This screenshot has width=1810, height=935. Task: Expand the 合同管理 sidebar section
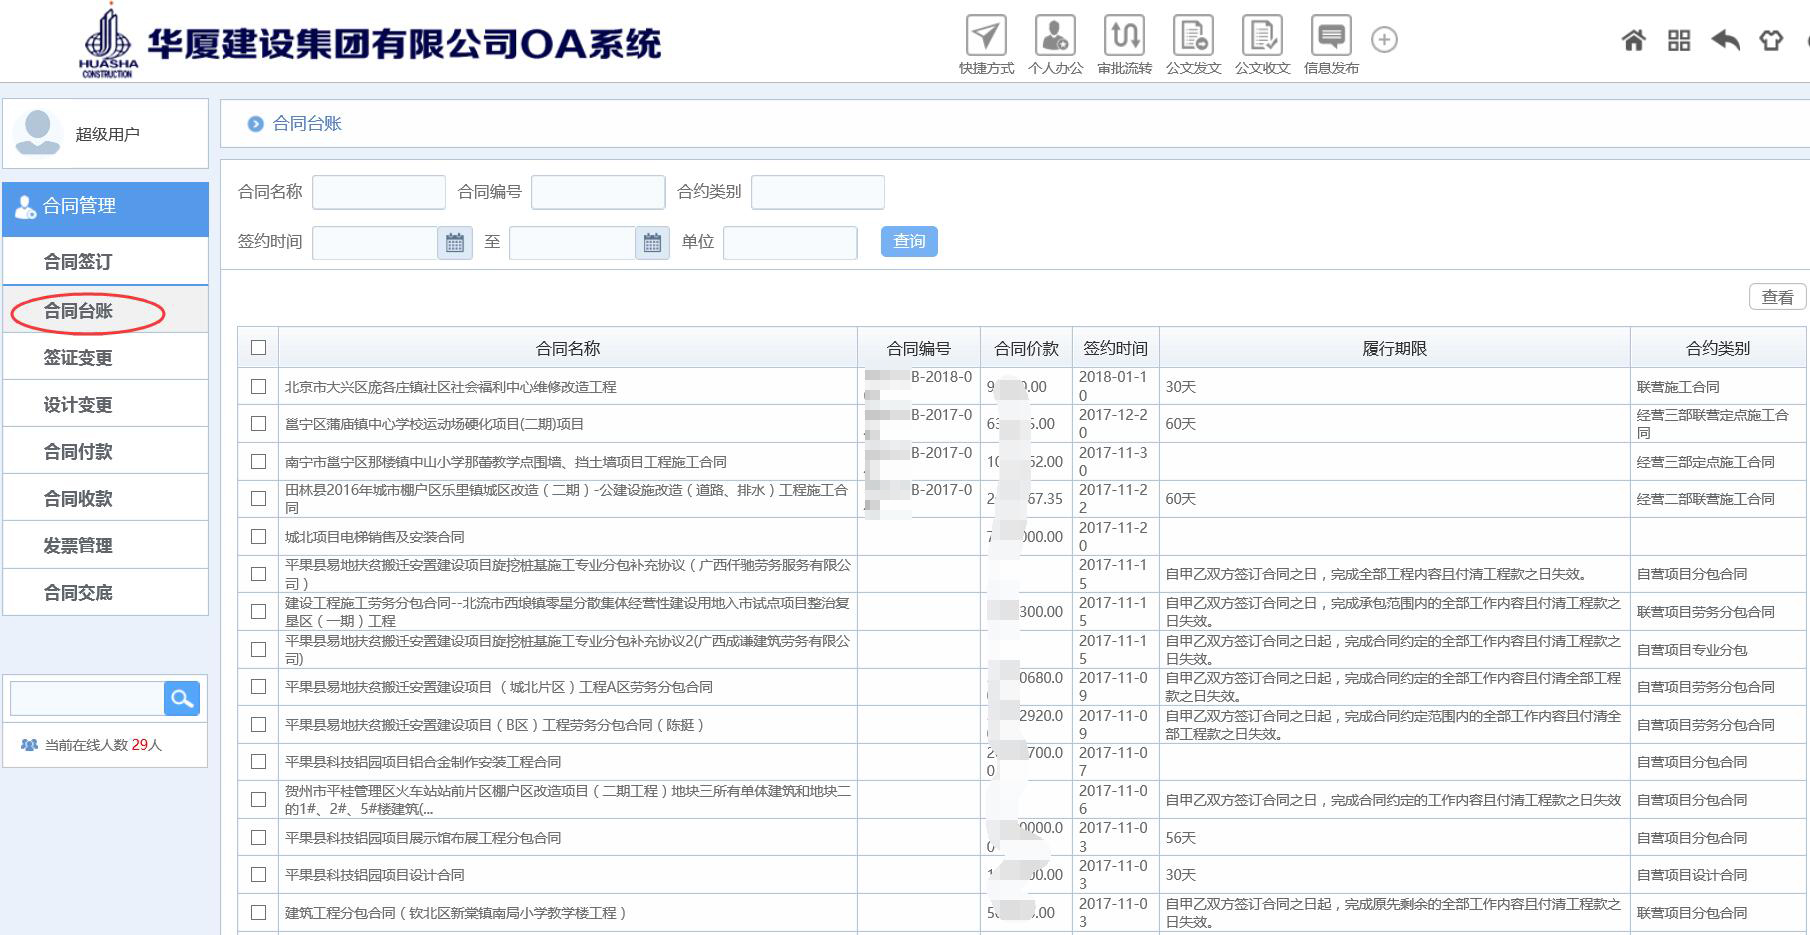pyautogui.click(x=106, y=207)
